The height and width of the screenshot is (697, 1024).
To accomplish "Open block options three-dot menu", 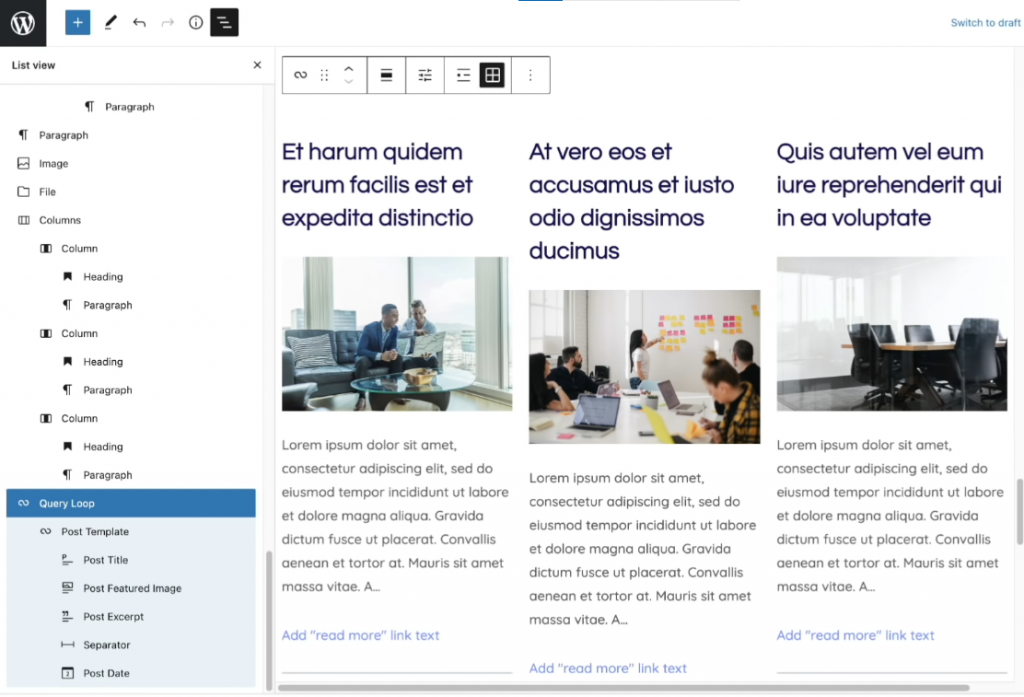I will [530, 75].
